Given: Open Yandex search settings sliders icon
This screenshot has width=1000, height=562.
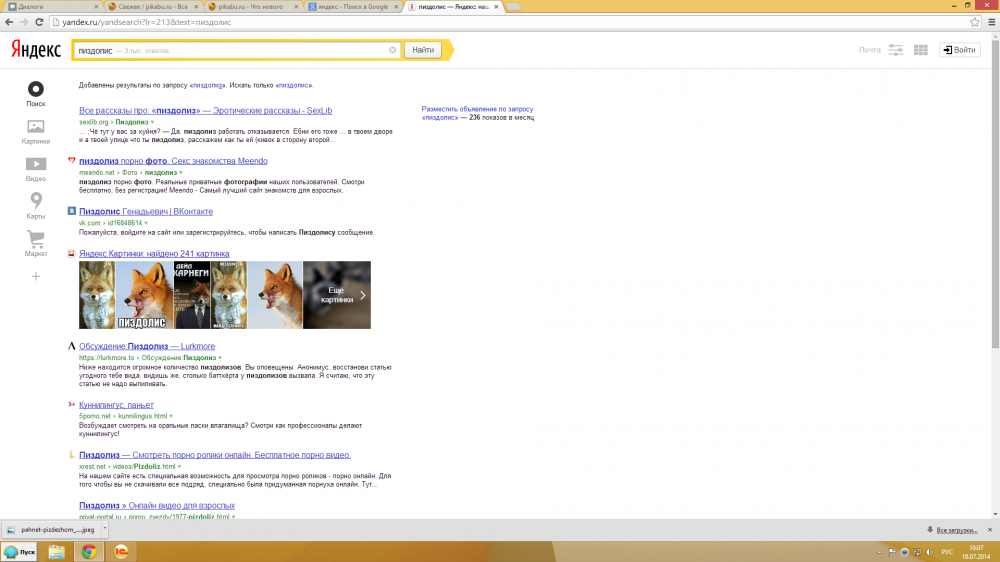Looking at the screenshot, I should pyautogui.click(x=896, y=50).
